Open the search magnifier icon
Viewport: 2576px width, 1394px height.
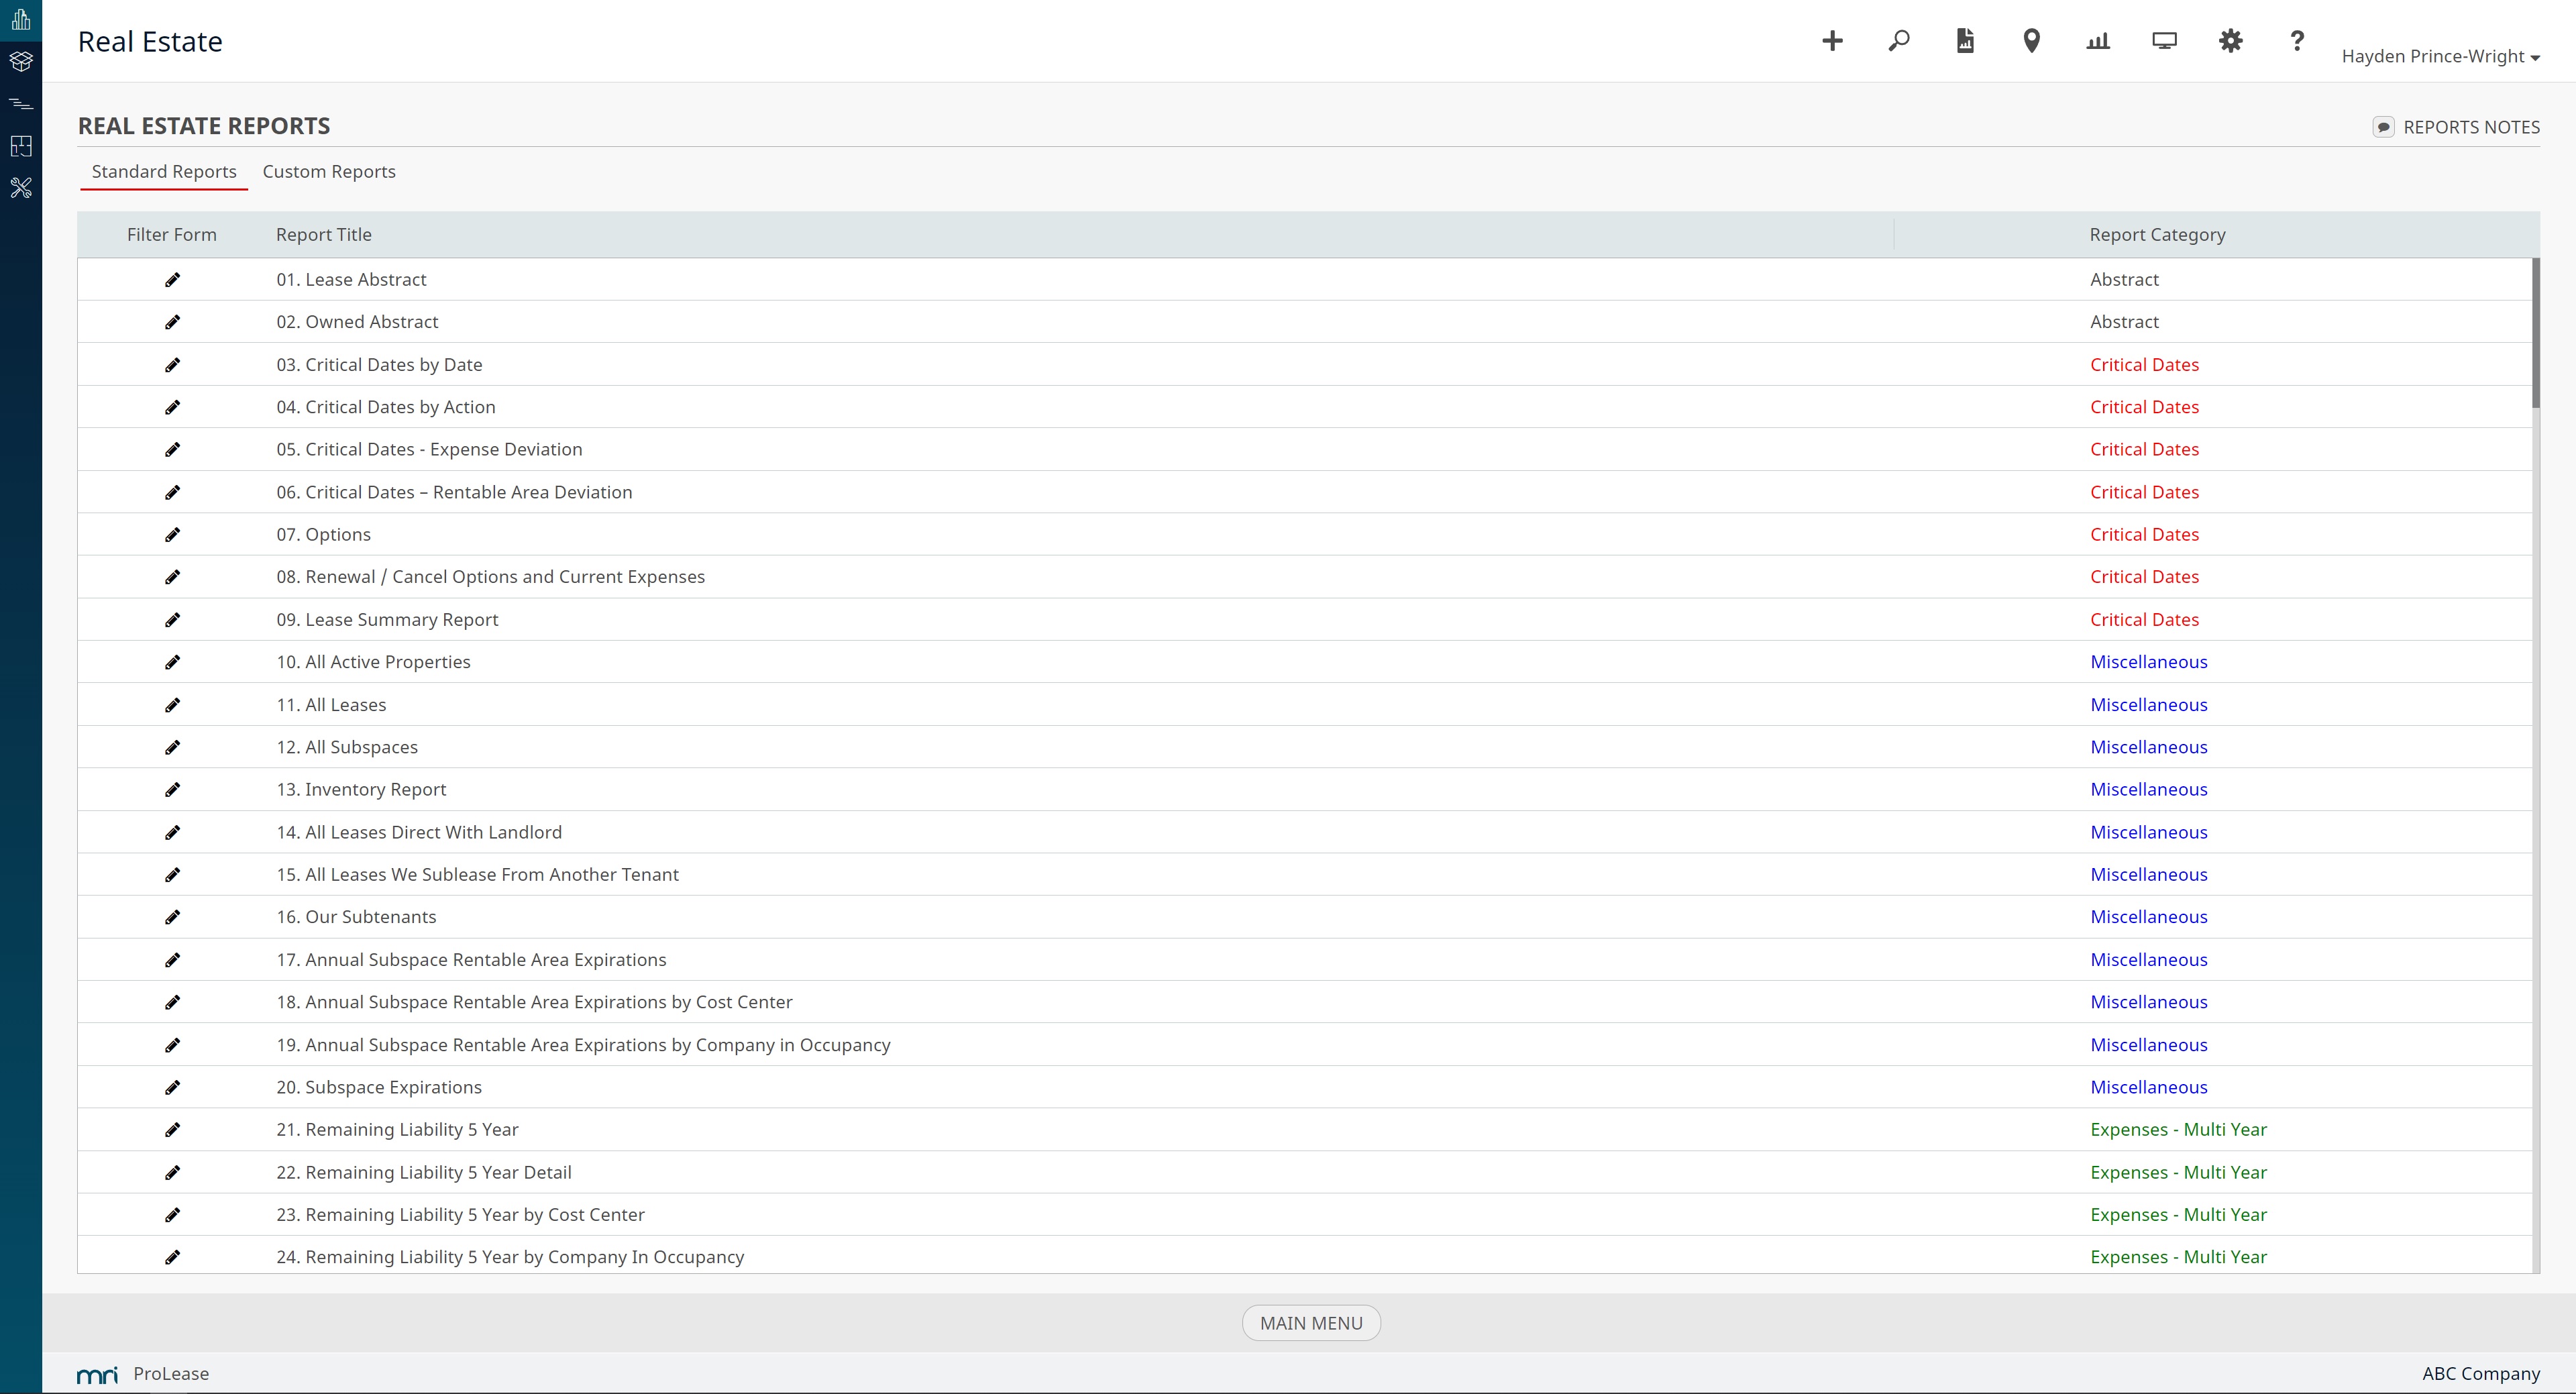point(1898,41)
